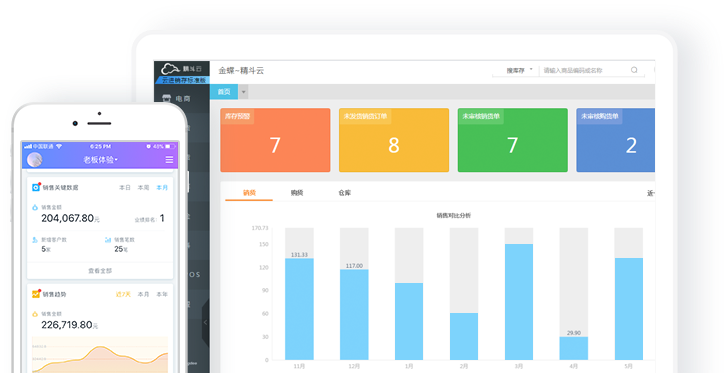The height and width of the screenshot is (373, 728).
Task: Open the 老板体验 role dropdown
Action: [x=100, y=159]
